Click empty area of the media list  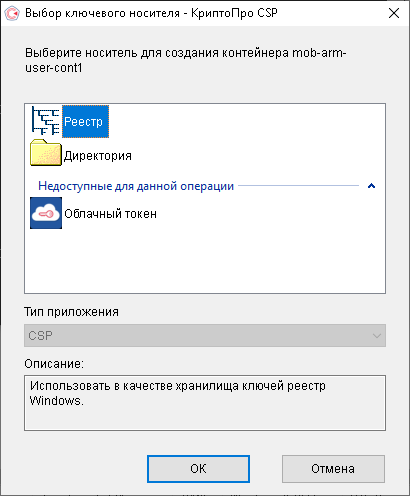click(x=205, y=262)
